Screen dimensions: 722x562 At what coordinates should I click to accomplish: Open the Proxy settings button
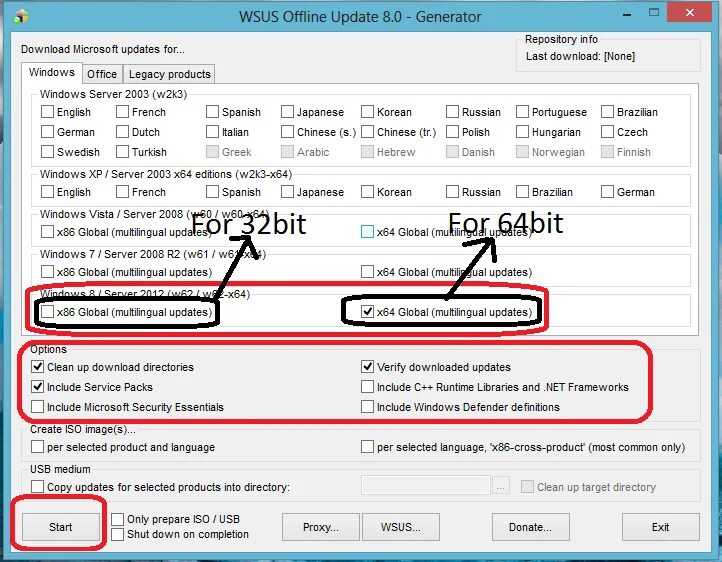(x=320, y=527)
